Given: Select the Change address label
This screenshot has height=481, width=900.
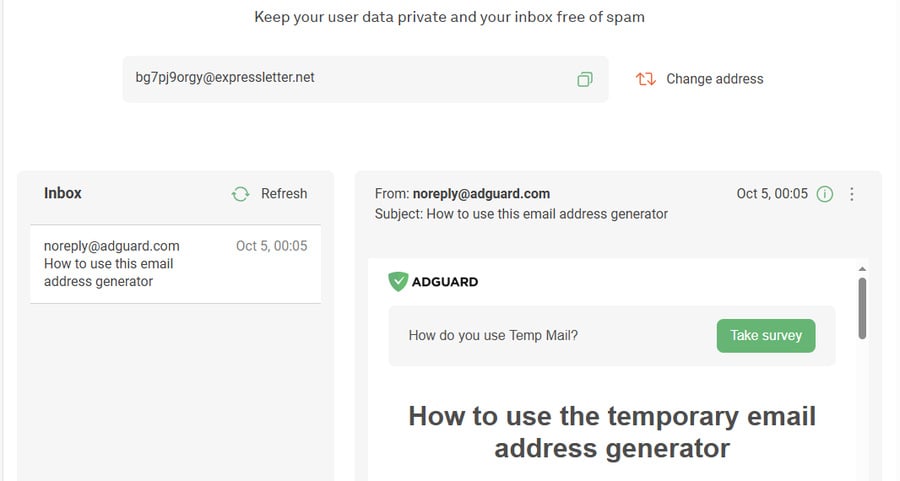Looking at the screenshot, I should click(x=715, y=79).
